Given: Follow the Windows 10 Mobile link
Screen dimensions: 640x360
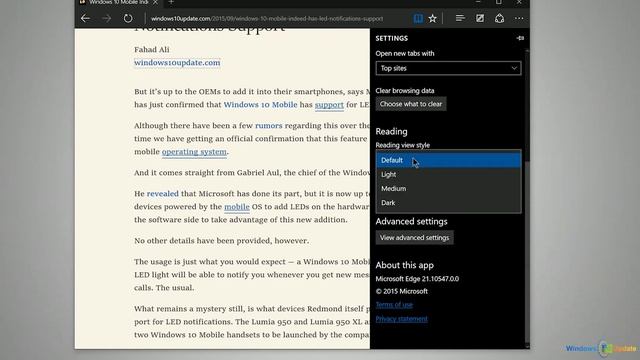Looking at the screenshot, I should click(x=260, y=104).
